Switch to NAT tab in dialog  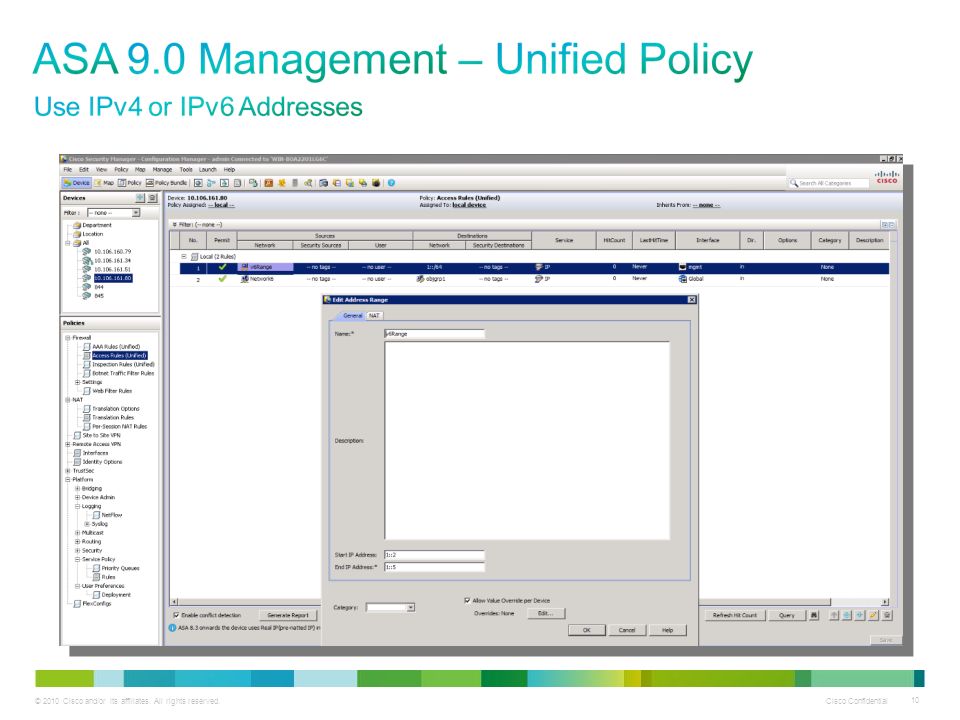pos(374,316)
